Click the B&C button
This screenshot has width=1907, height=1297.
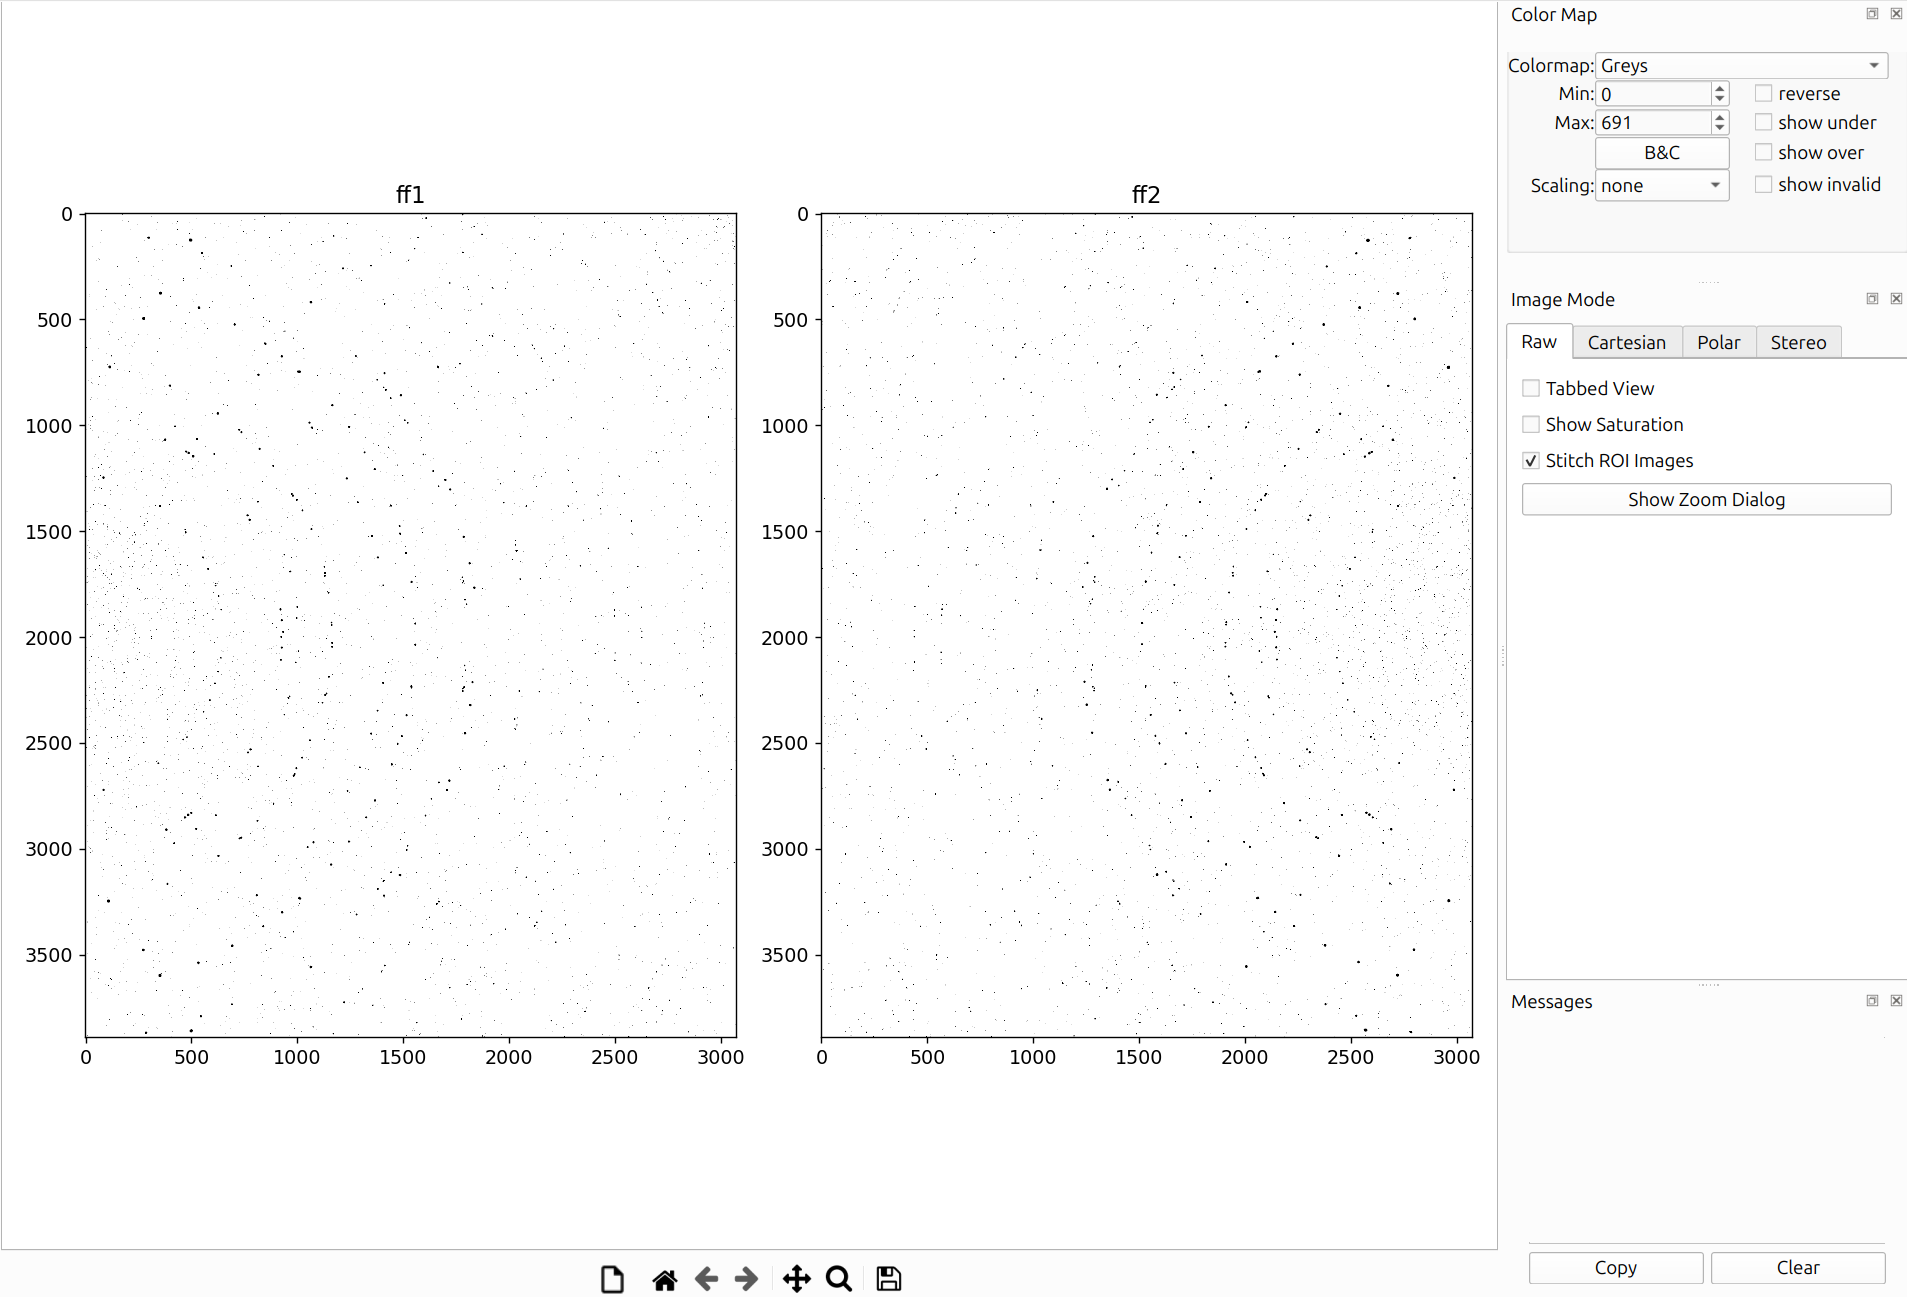1662,152
